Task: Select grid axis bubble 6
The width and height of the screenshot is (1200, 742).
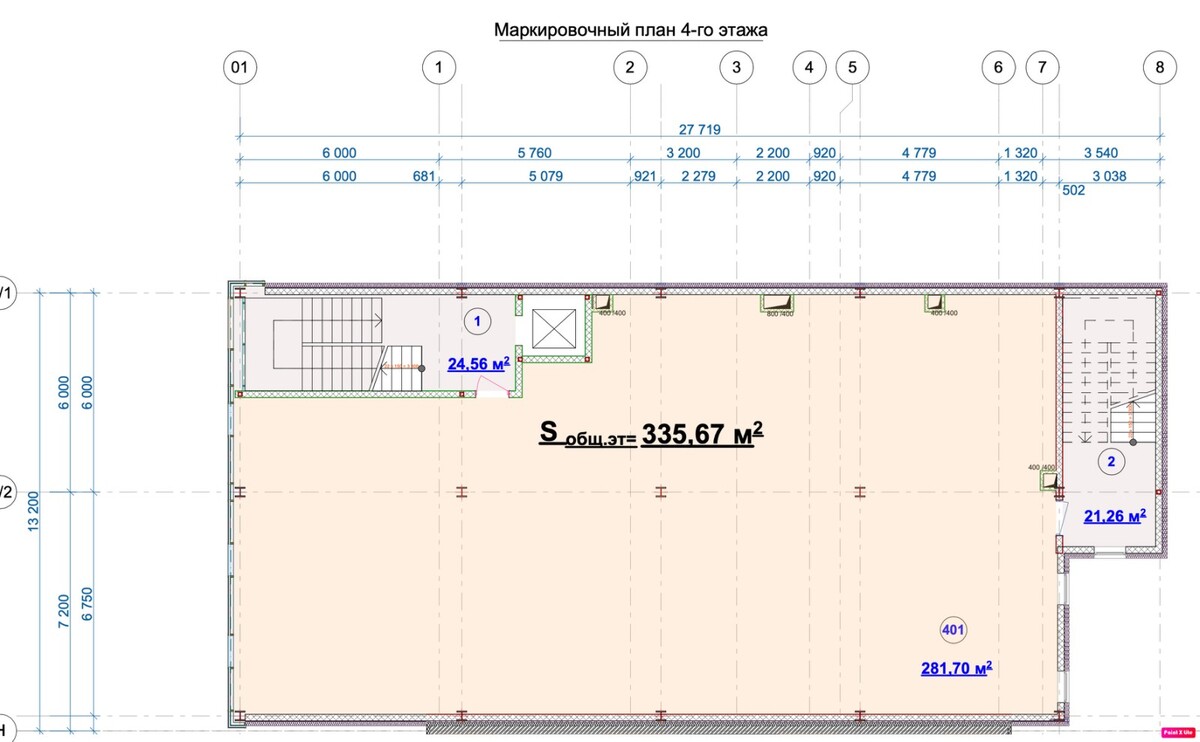Action: click(x=997, y=68)
